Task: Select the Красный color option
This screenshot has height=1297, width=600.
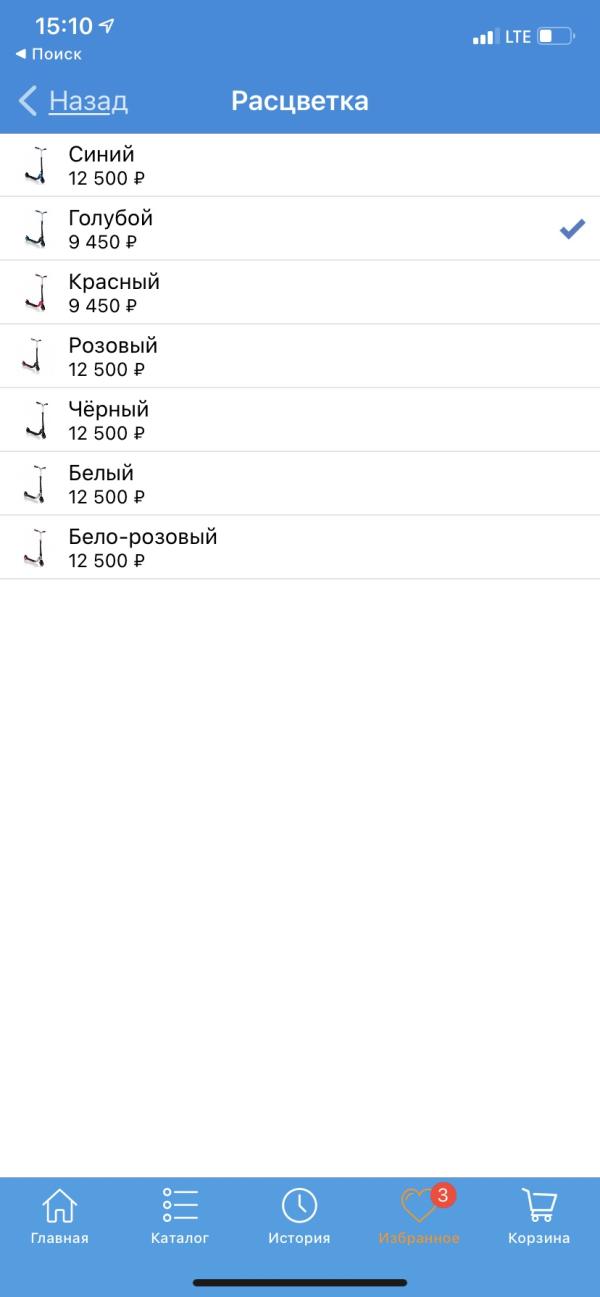Action: [300, 292]
